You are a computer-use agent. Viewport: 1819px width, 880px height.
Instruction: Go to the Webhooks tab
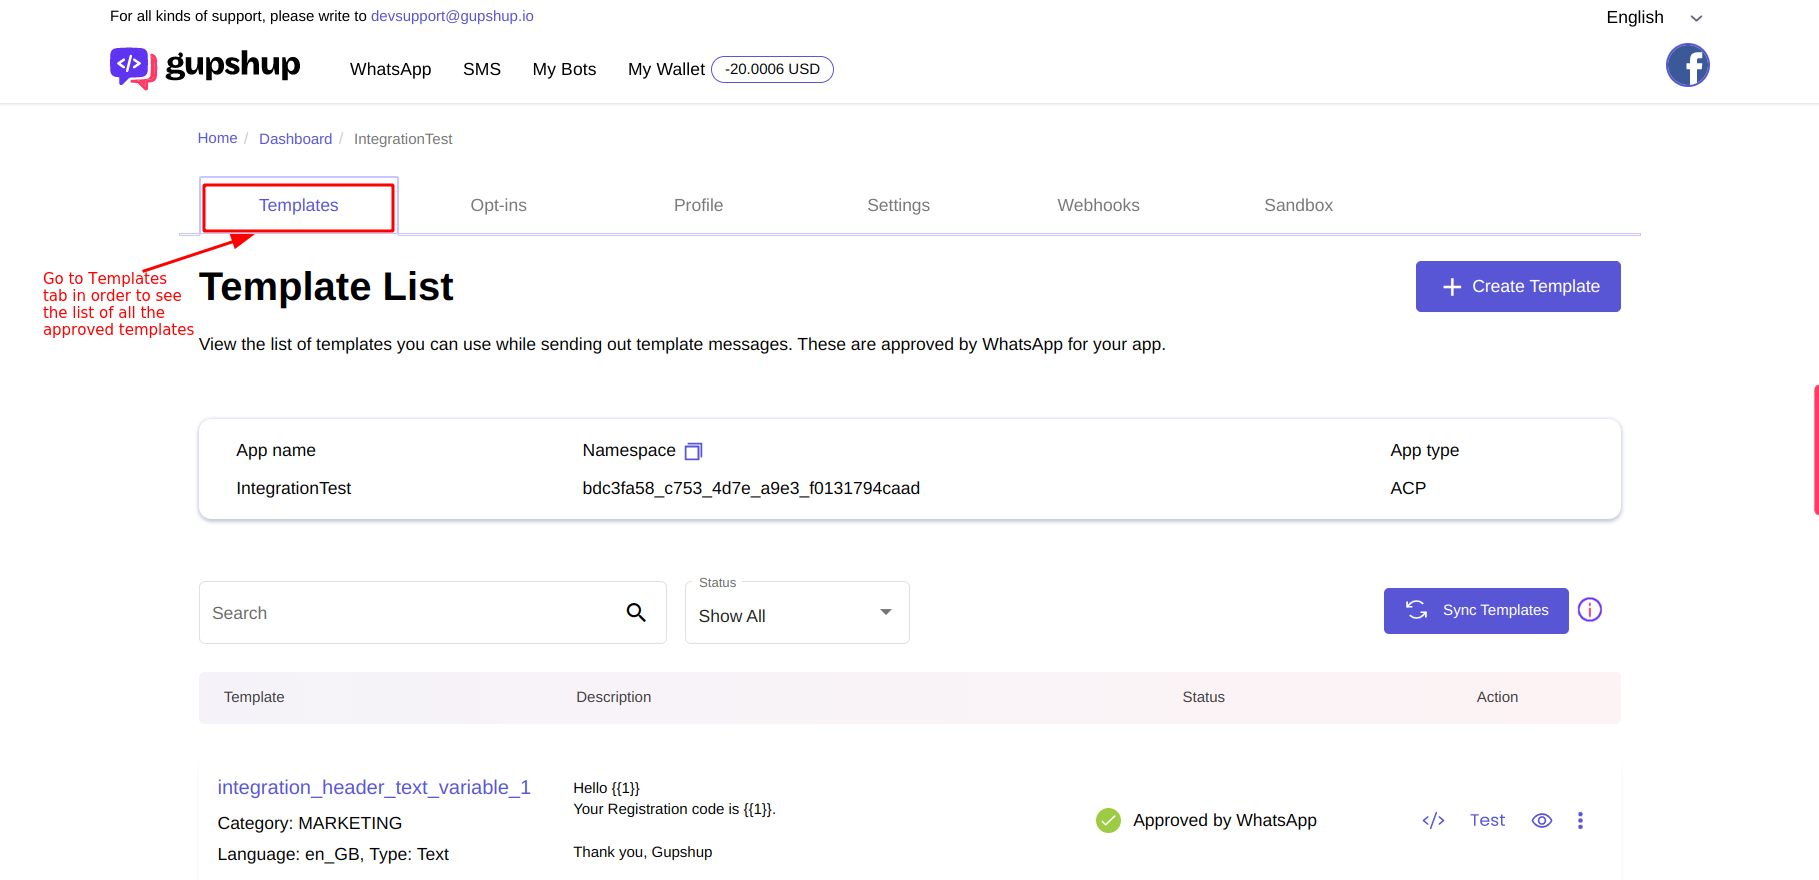(x=1098, y=205)
